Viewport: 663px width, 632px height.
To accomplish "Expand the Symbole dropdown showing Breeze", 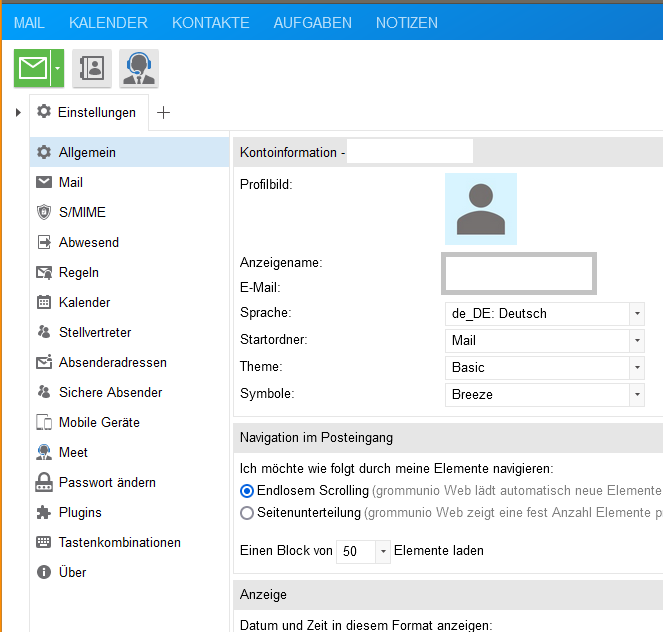I will point(637,394).
